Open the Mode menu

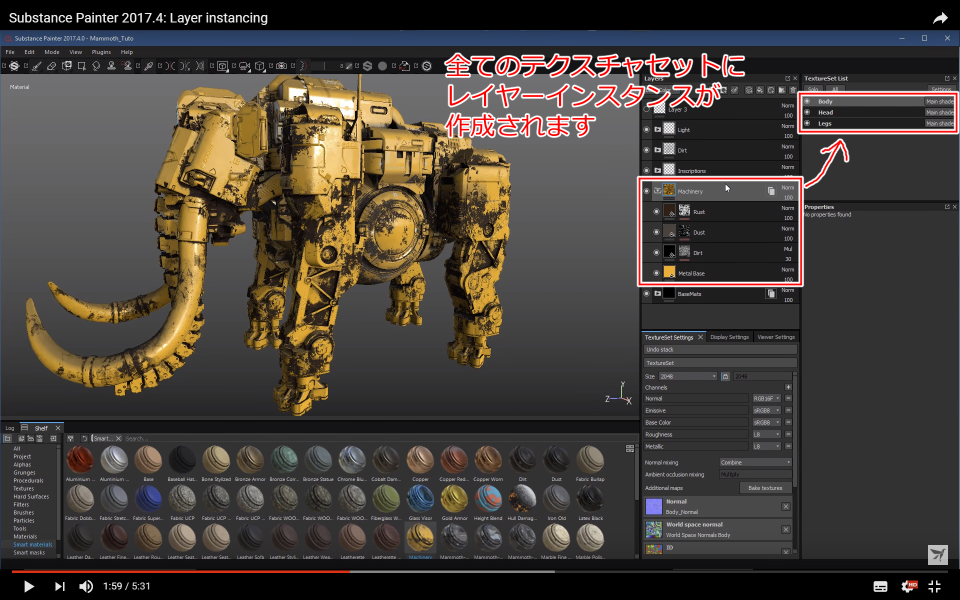51,52
